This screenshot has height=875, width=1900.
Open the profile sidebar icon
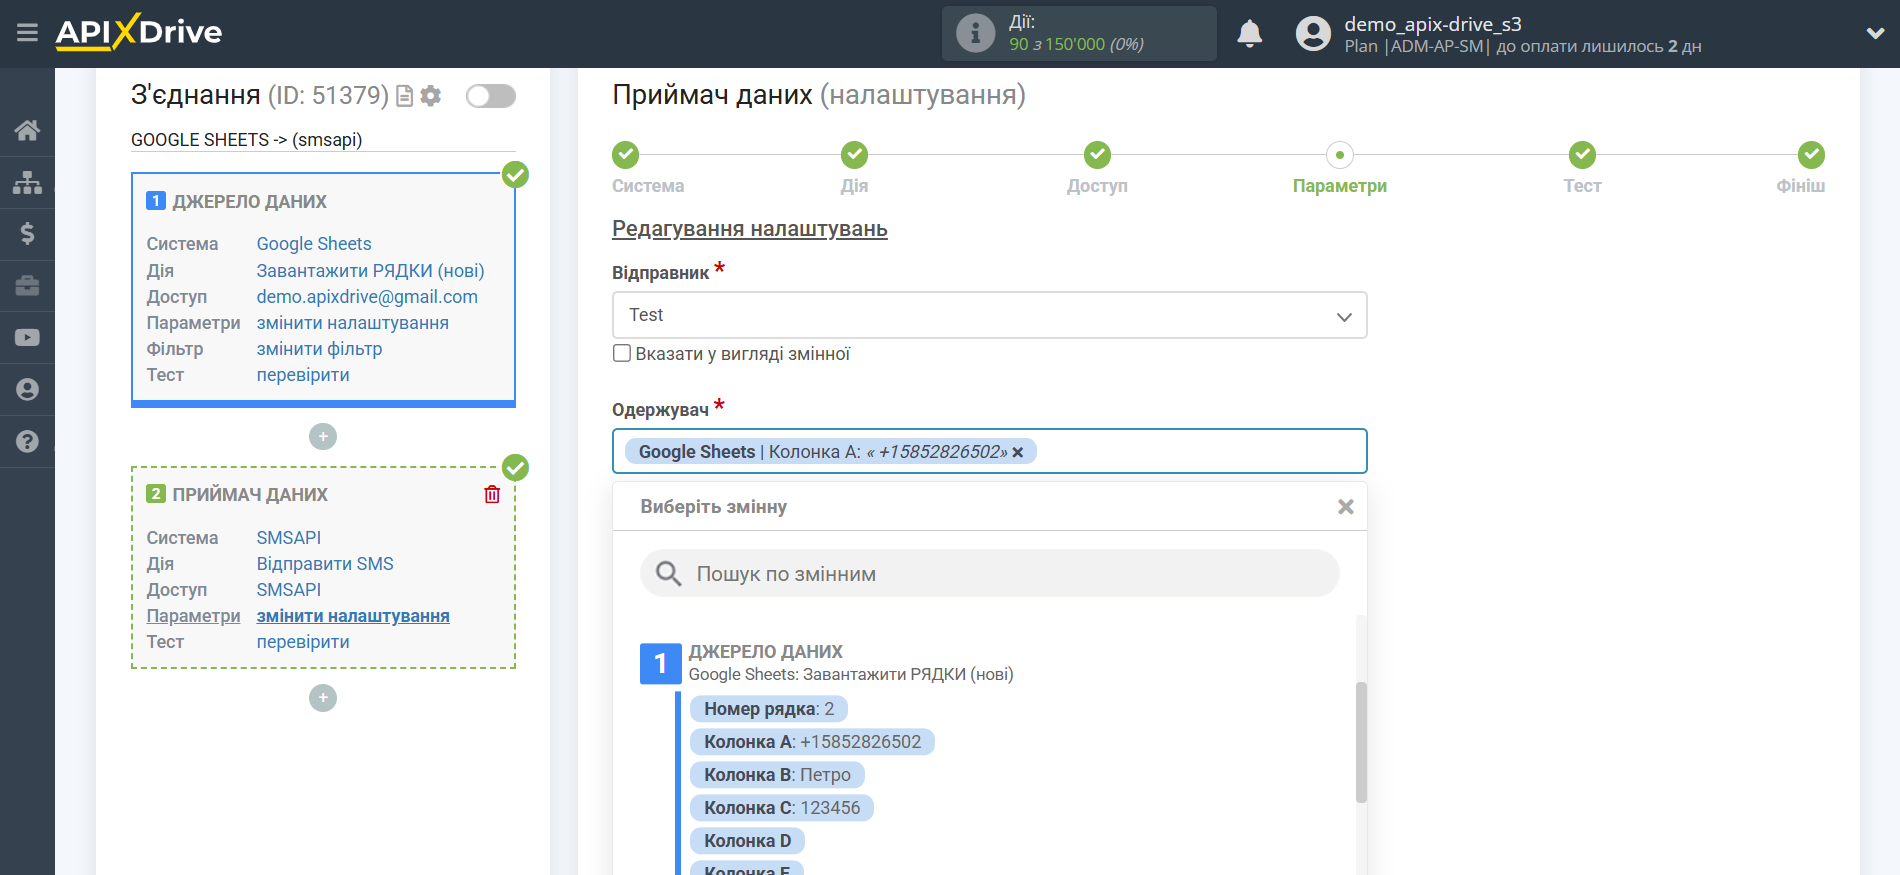pos(27,390)
